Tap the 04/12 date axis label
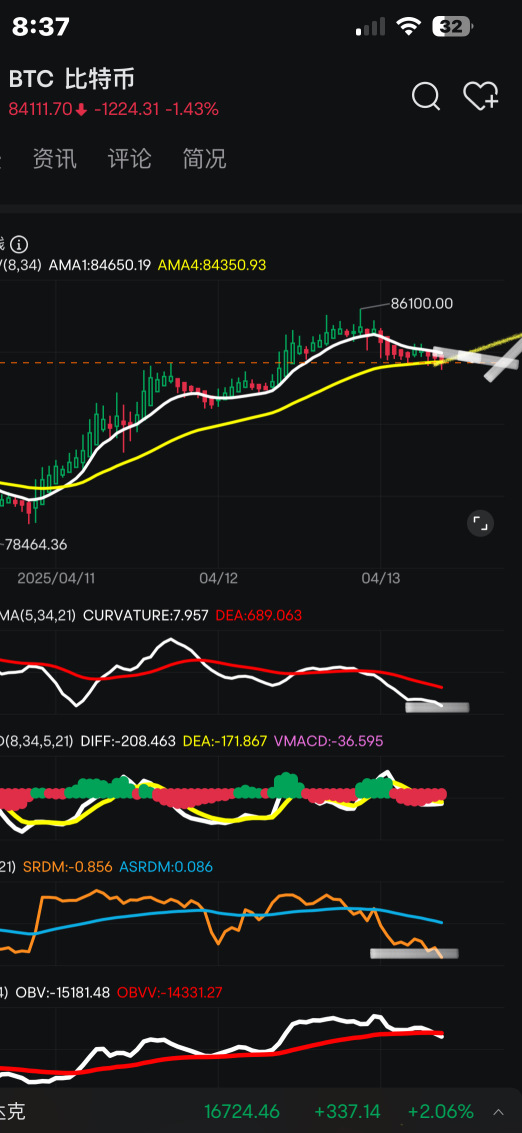 (219, 578)
